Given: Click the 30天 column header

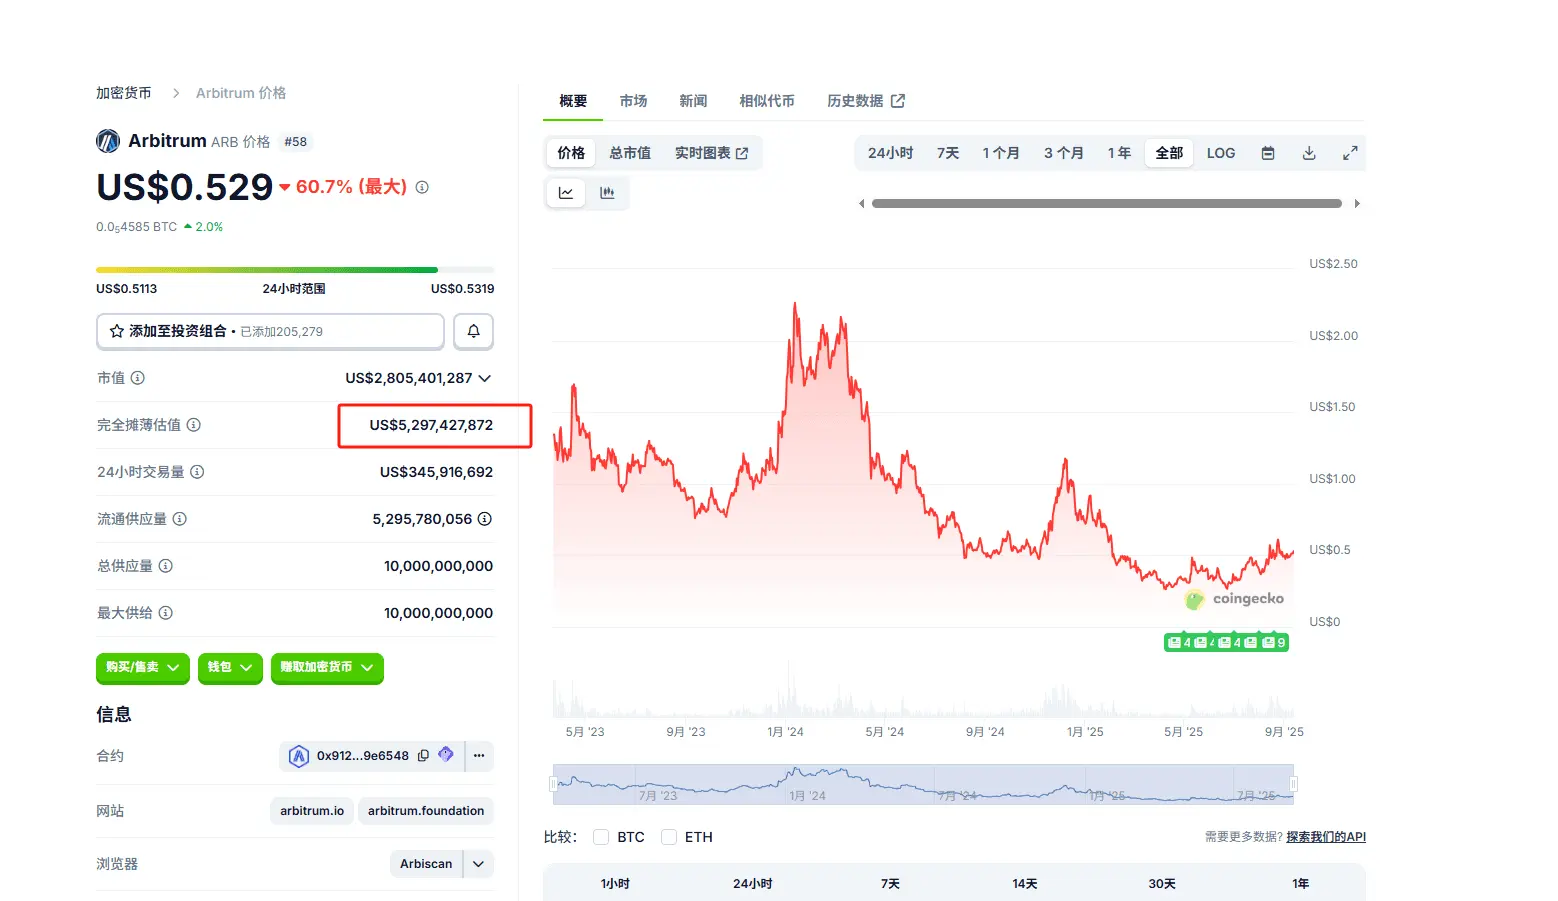Looking at the screenshot, I should tap(1162, 884).
